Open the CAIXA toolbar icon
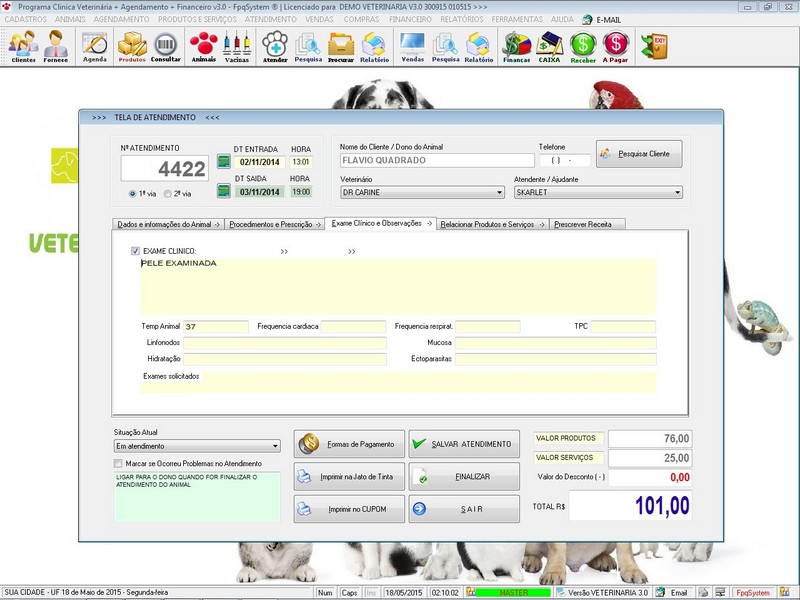The width and height of the screenshot is (800, 600). (549, 46)
